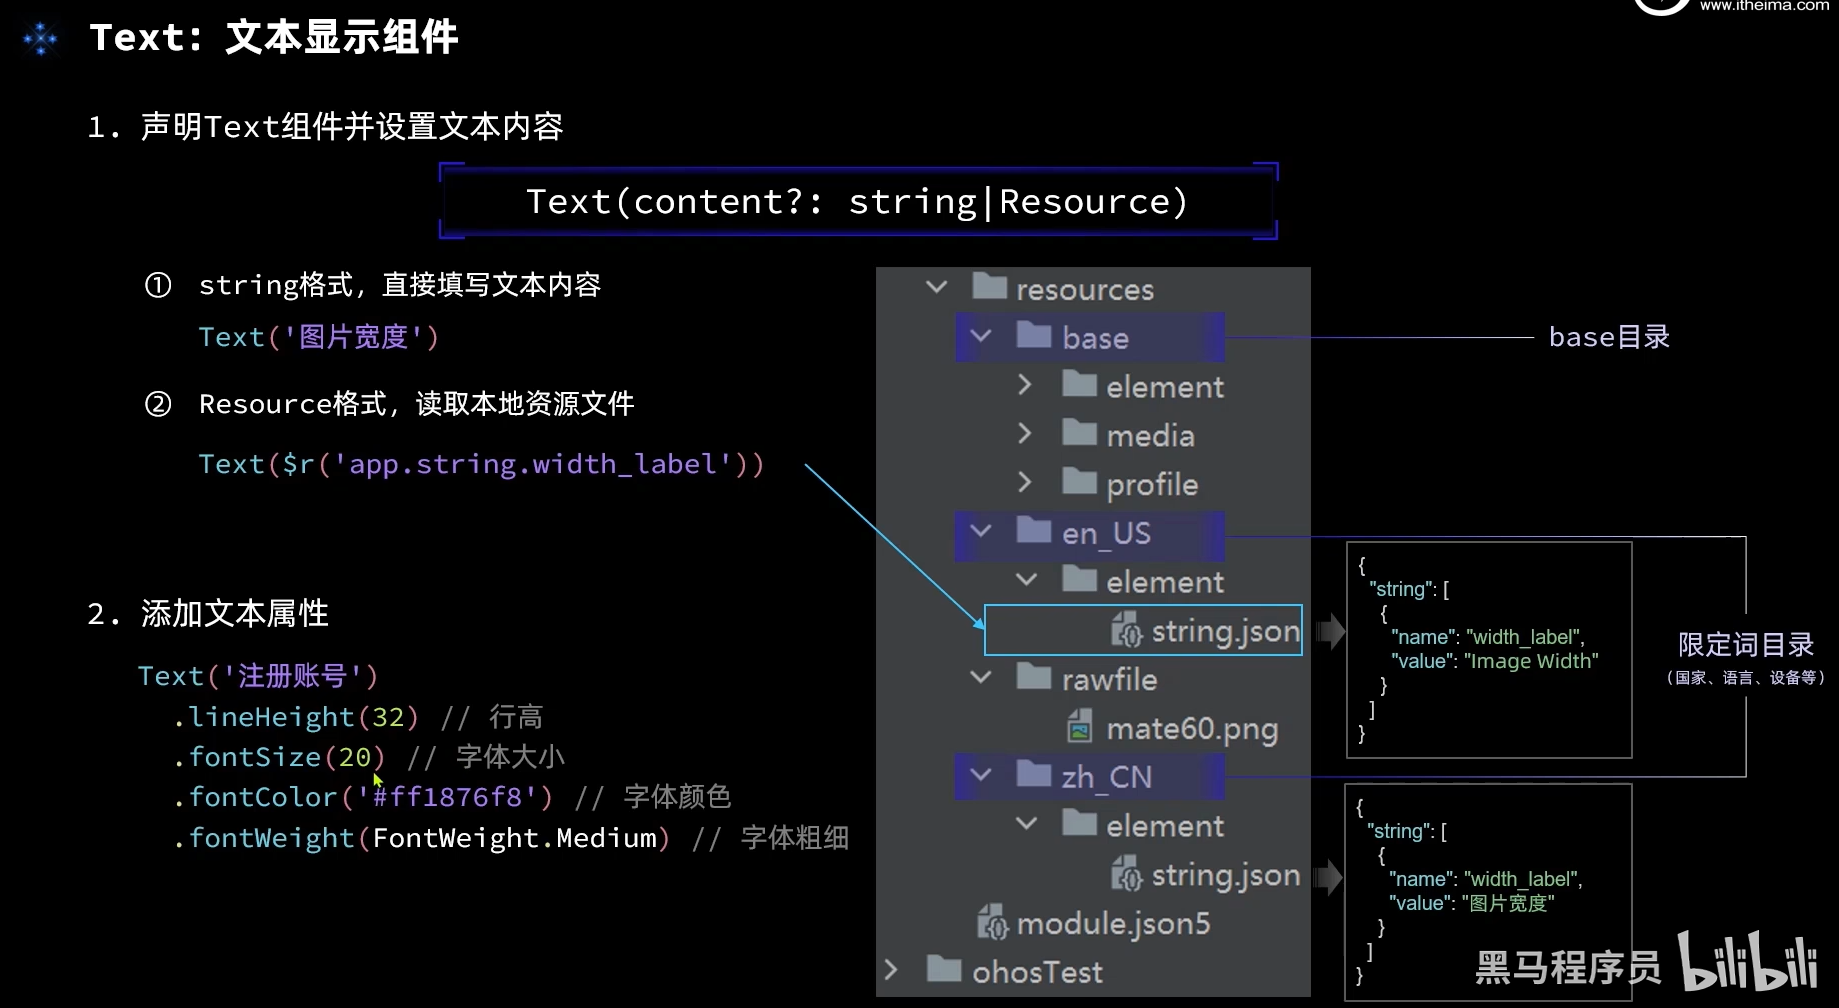Screen dimensions: 1839x1008
Task: Expand the ohosTest folder chevron
Action: pos(891,970)
